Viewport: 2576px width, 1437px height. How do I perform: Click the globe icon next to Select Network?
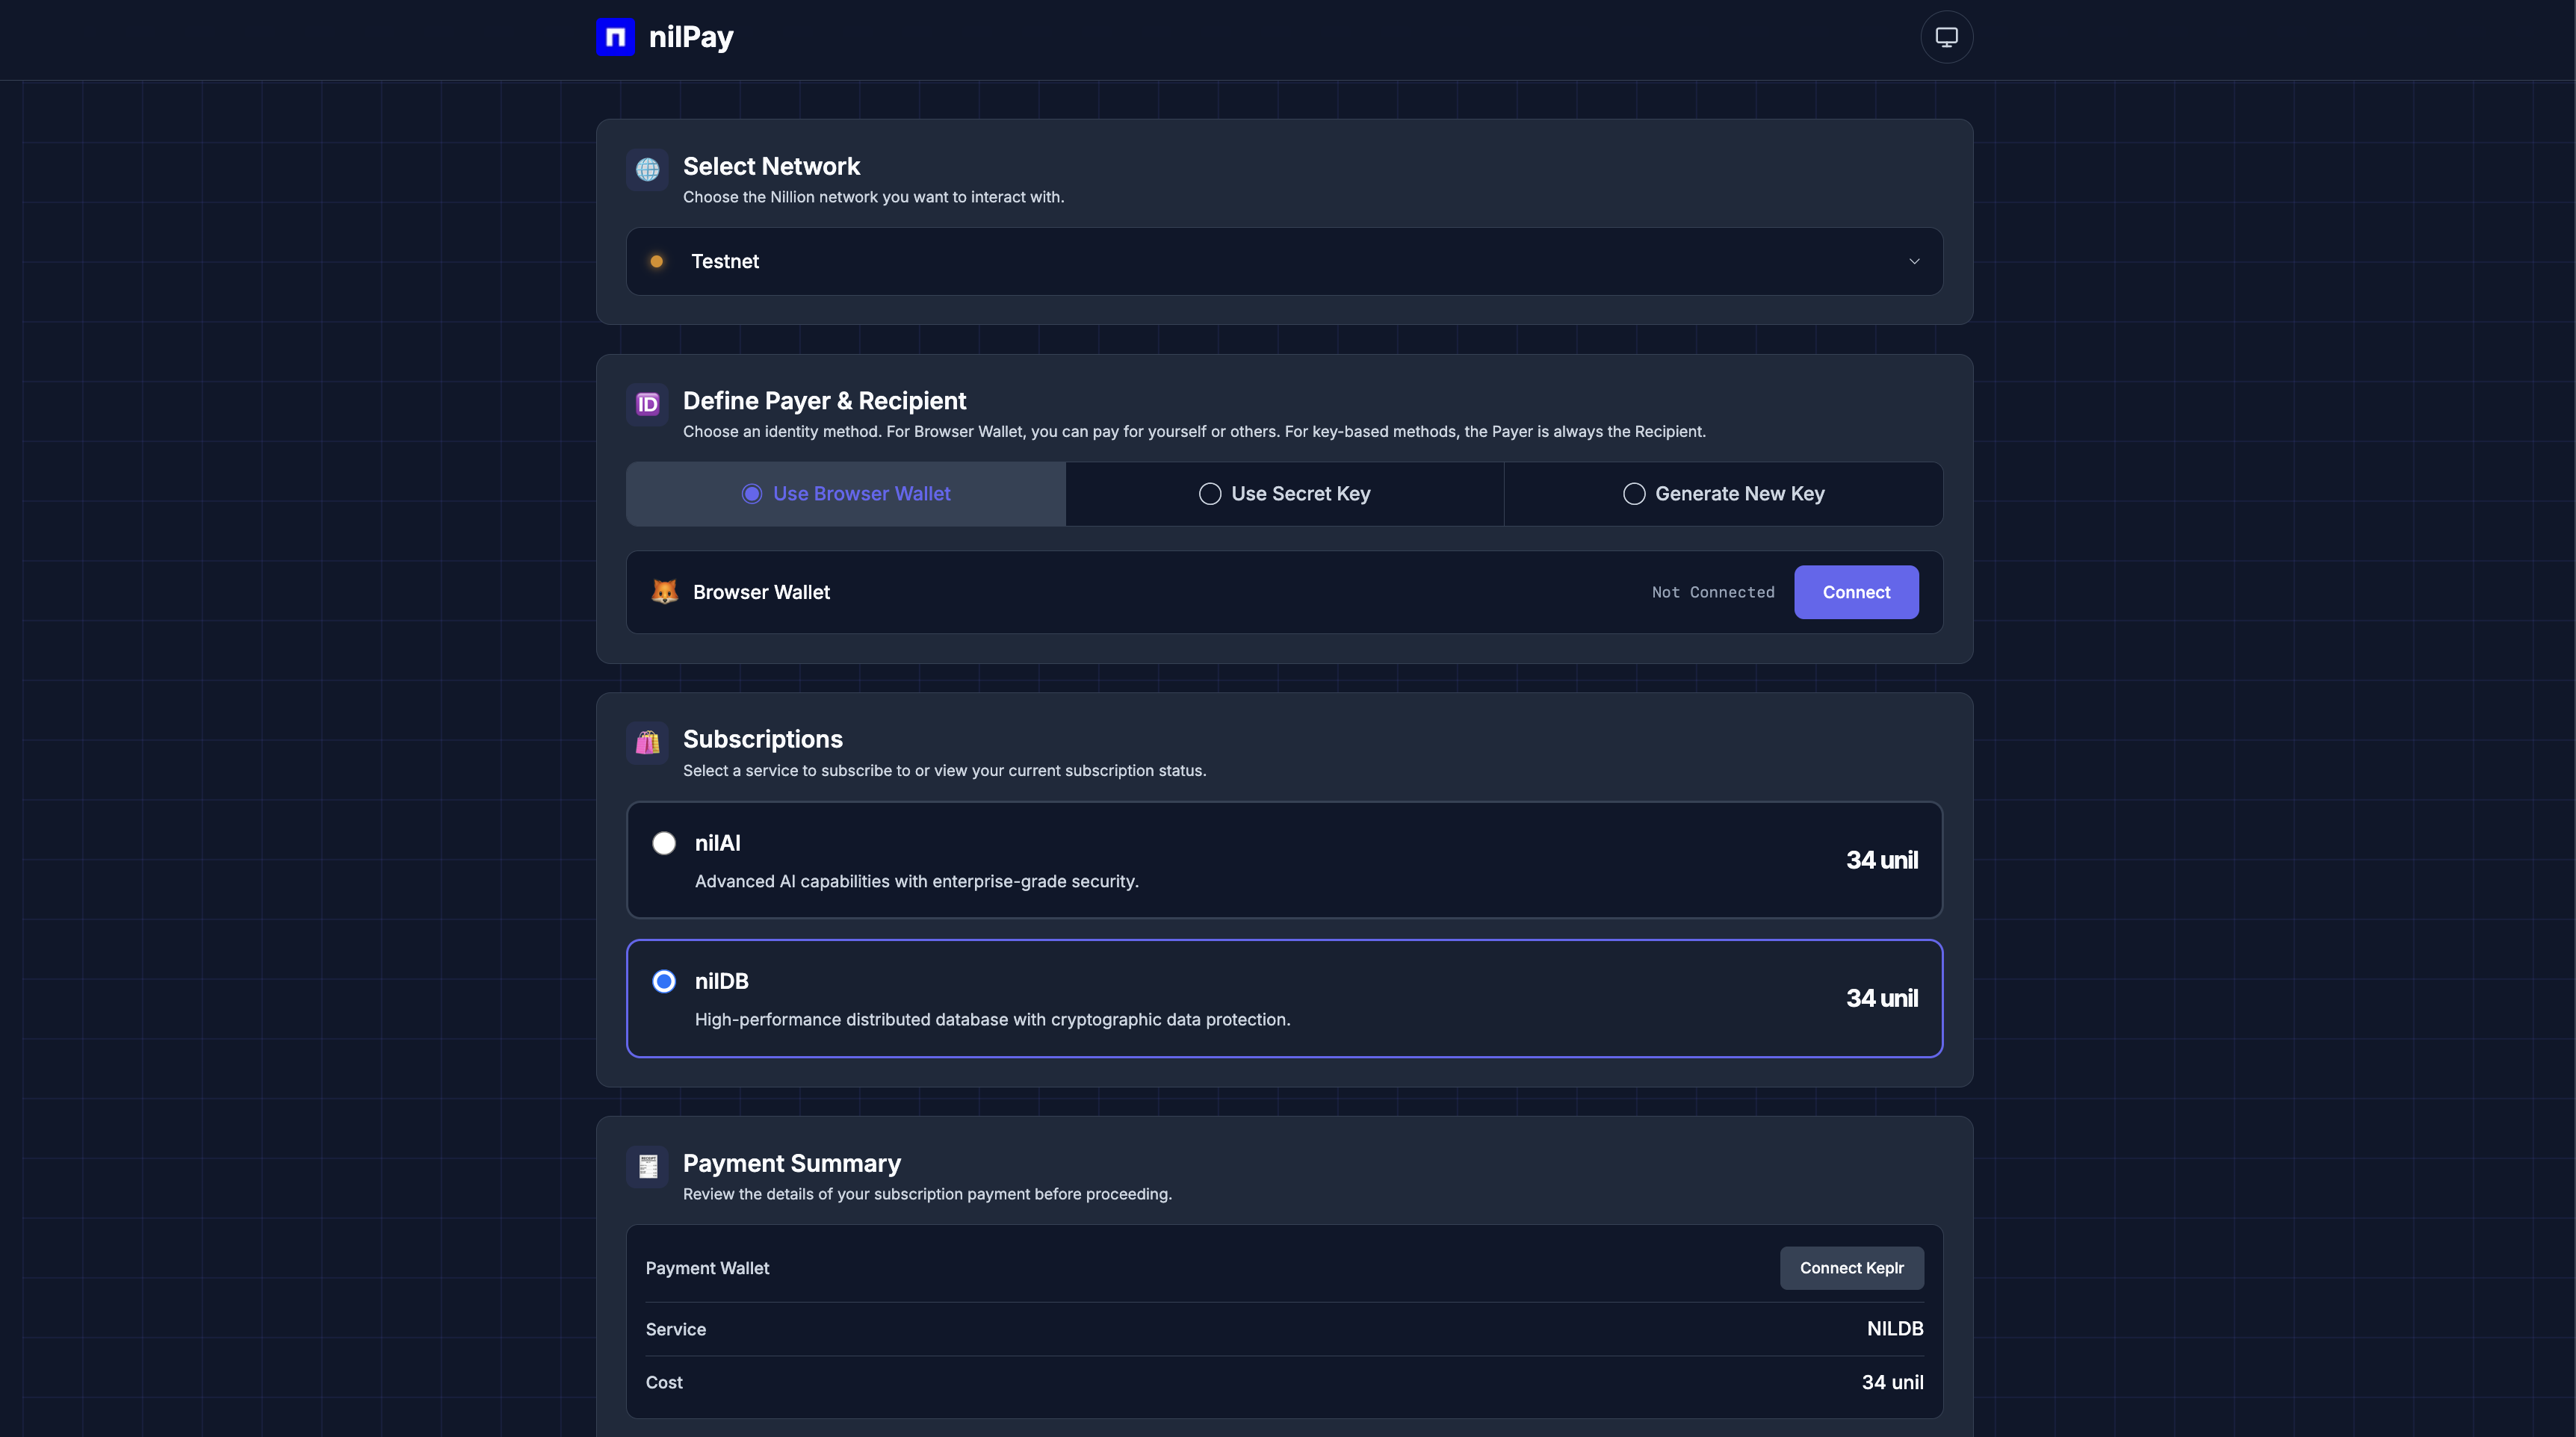click(x=647, y=170)
